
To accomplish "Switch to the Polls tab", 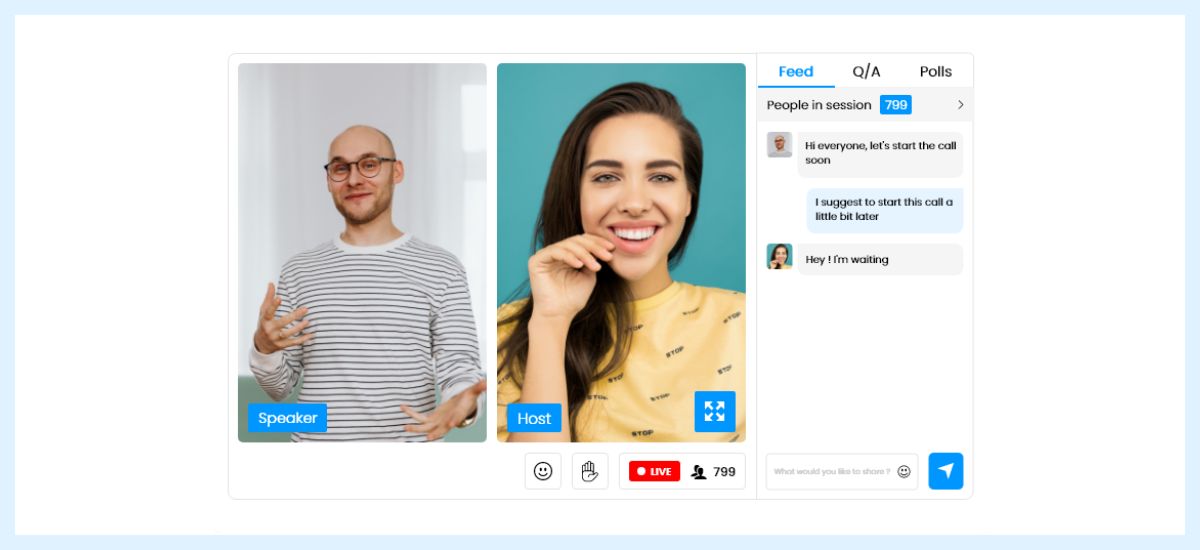I will click(x=936, y=72).
